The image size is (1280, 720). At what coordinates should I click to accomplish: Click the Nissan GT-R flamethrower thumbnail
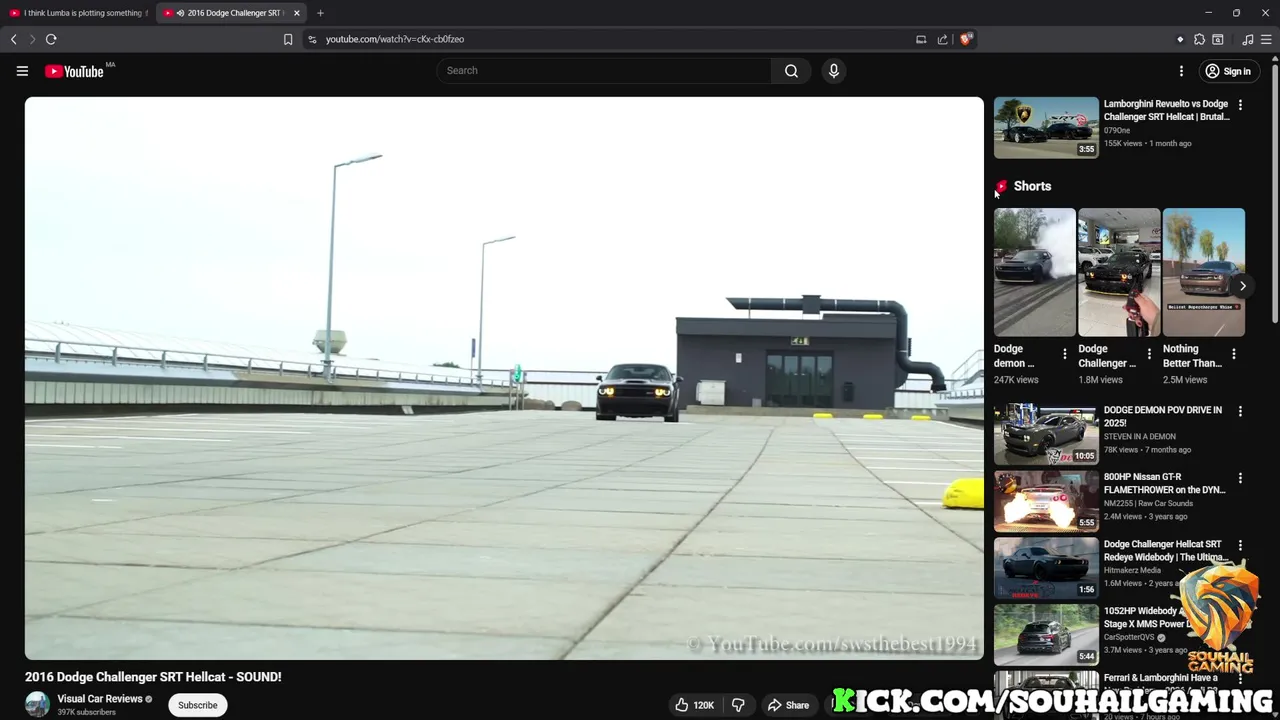pos(1046,501)
